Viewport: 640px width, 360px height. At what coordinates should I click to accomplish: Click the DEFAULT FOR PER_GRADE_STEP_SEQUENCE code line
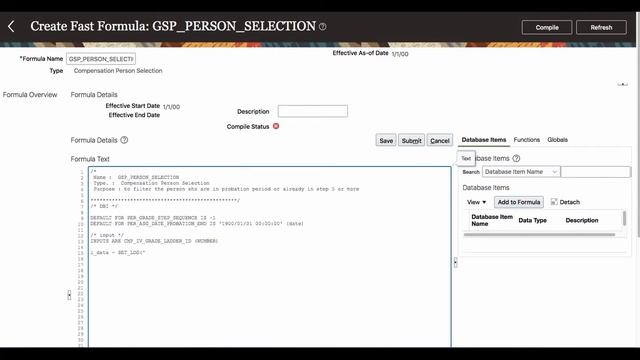(x=153, y=218)
